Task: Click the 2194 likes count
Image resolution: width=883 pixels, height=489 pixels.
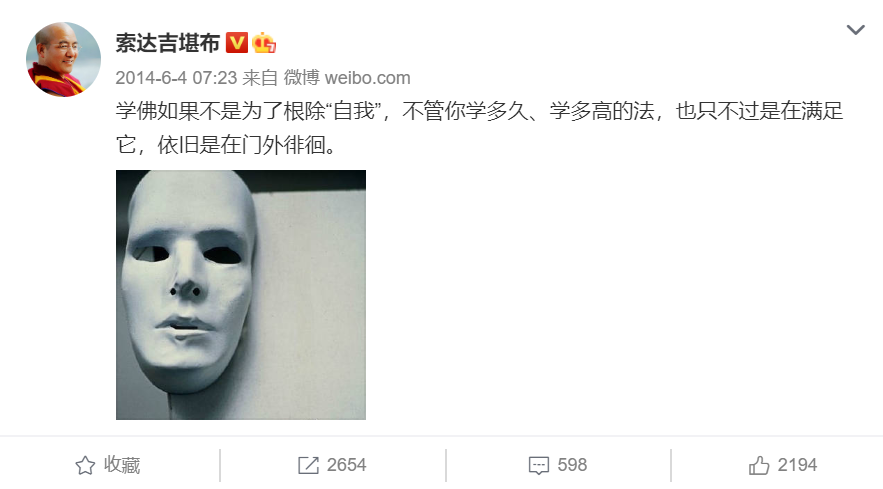Action: click(797, 465)
